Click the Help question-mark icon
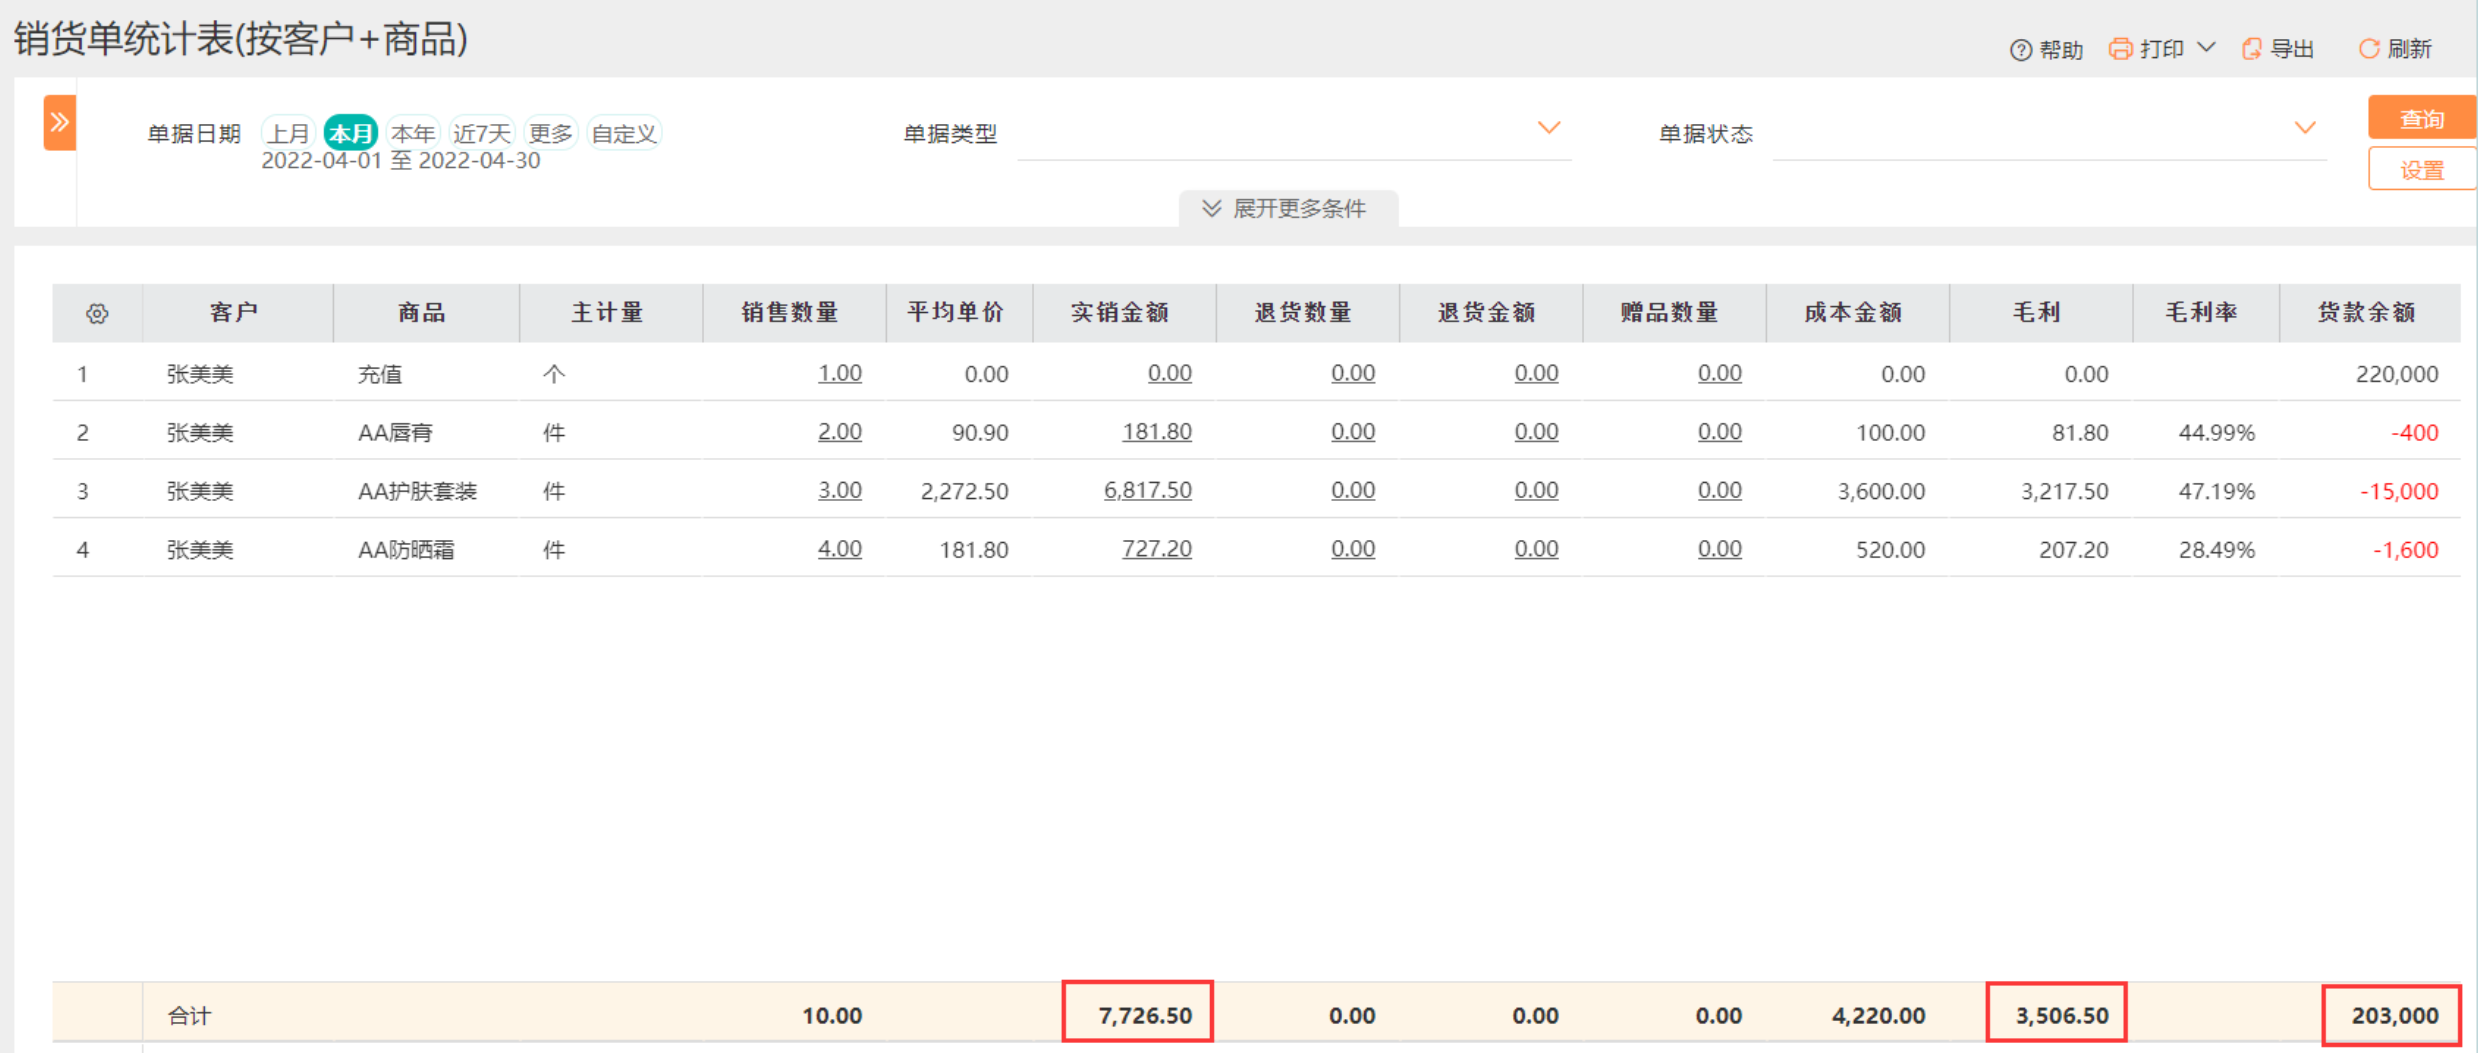Screen dimensions: 2478x1053 coord(2020,50)
